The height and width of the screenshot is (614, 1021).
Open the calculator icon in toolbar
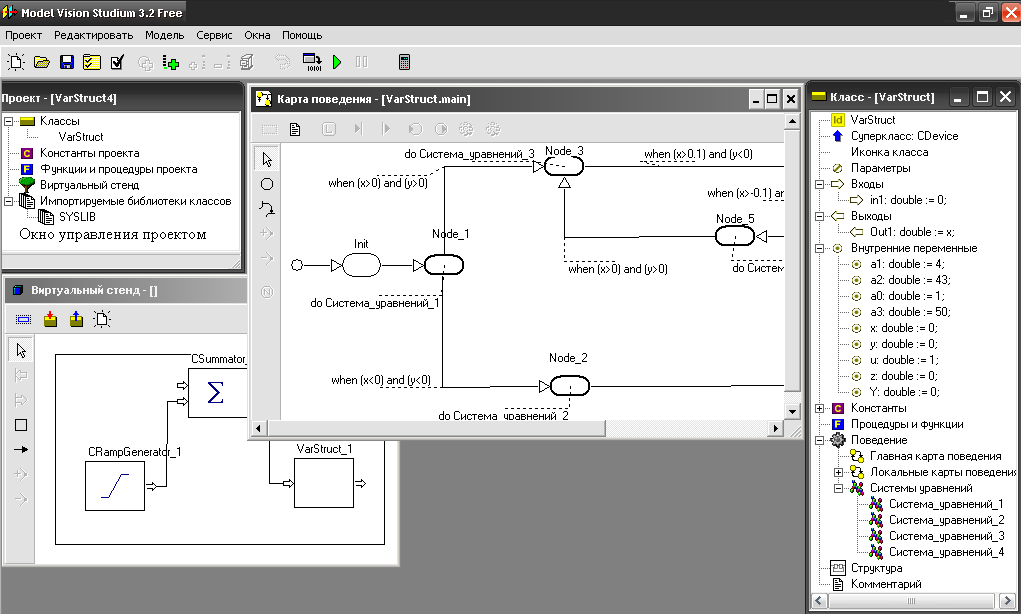point(404,63)
